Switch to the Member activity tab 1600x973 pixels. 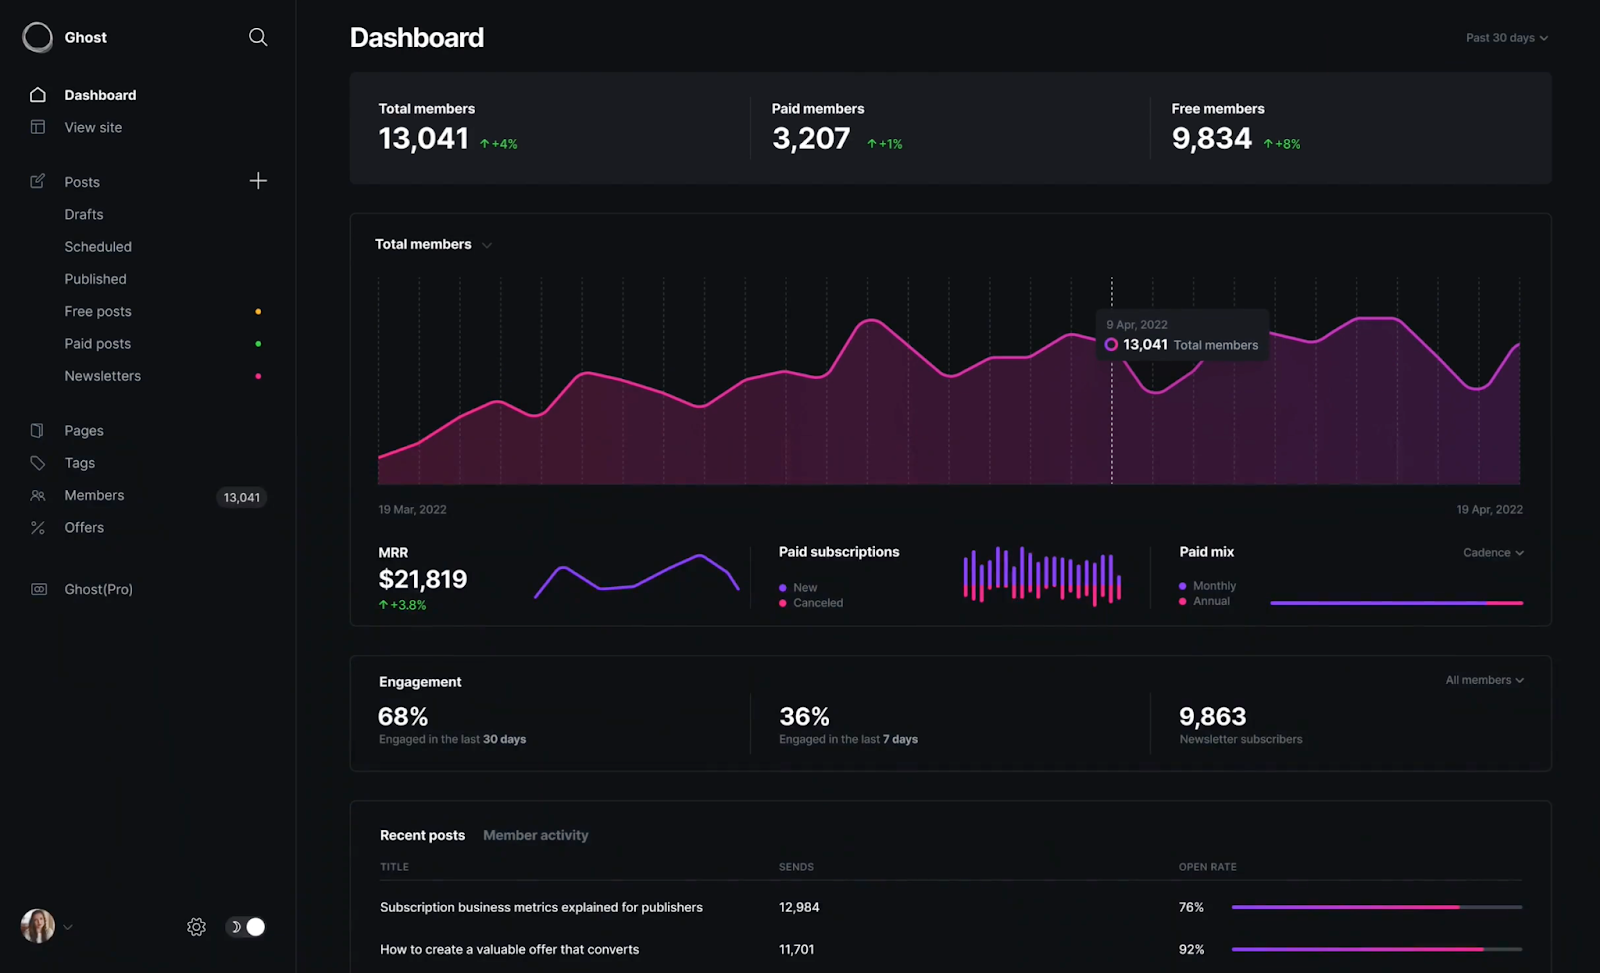click(x=535, y=835)
